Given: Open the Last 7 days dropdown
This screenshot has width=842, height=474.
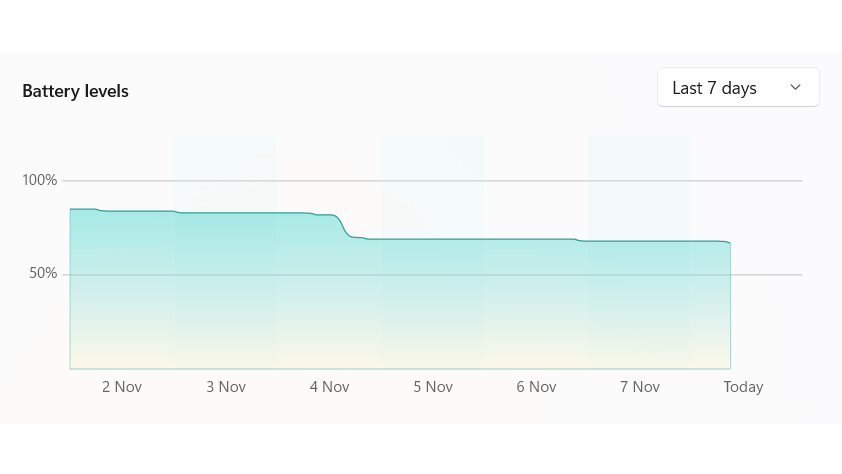Looking at the screenshot, I should pyautogui.click(x=737, y=88).
